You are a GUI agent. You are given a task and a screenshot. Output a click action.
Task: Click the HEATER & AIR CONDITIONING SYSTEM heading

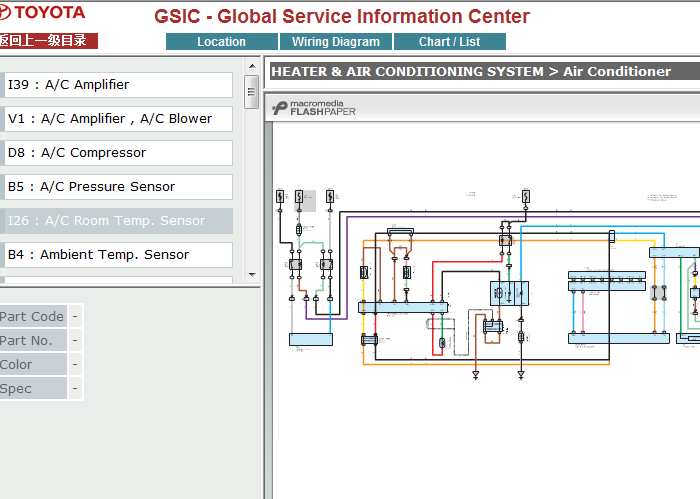471,71
